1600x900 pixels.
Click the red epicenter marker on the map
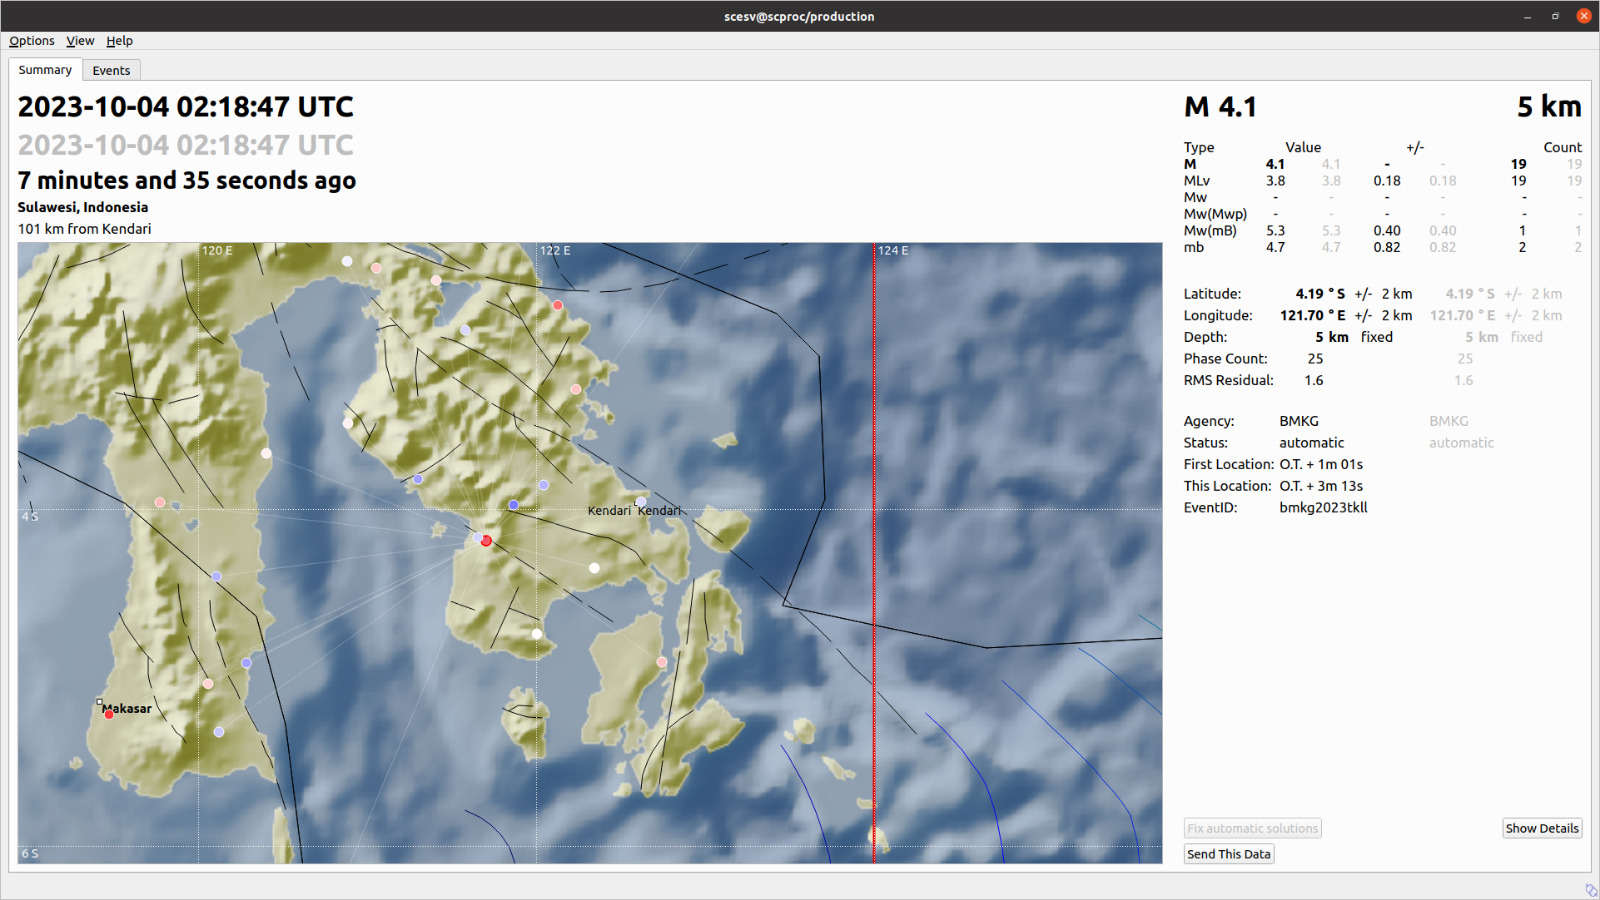click(x=486, y=541)
